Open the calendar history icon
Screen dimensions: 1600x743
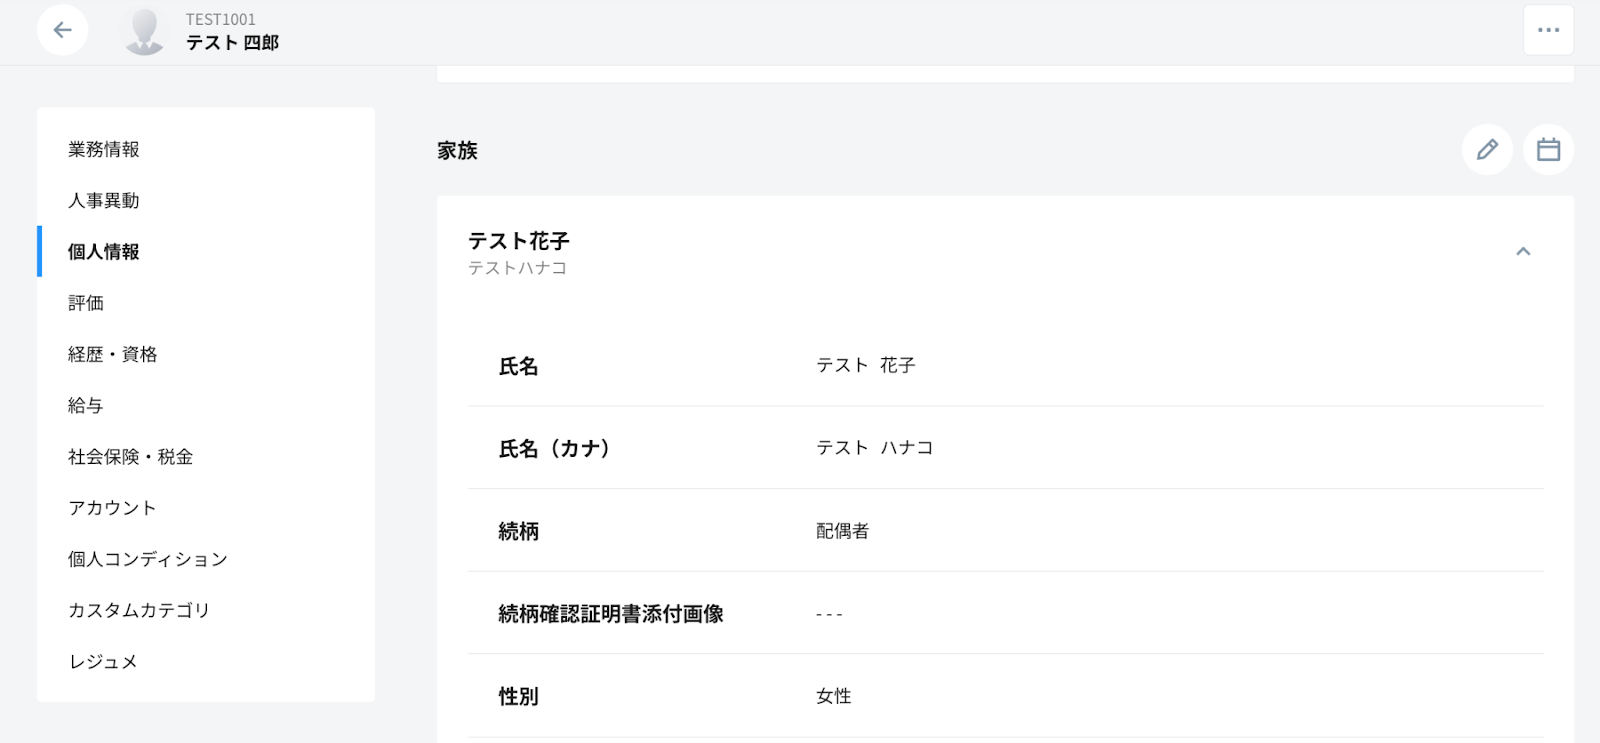coord(1548,150)
